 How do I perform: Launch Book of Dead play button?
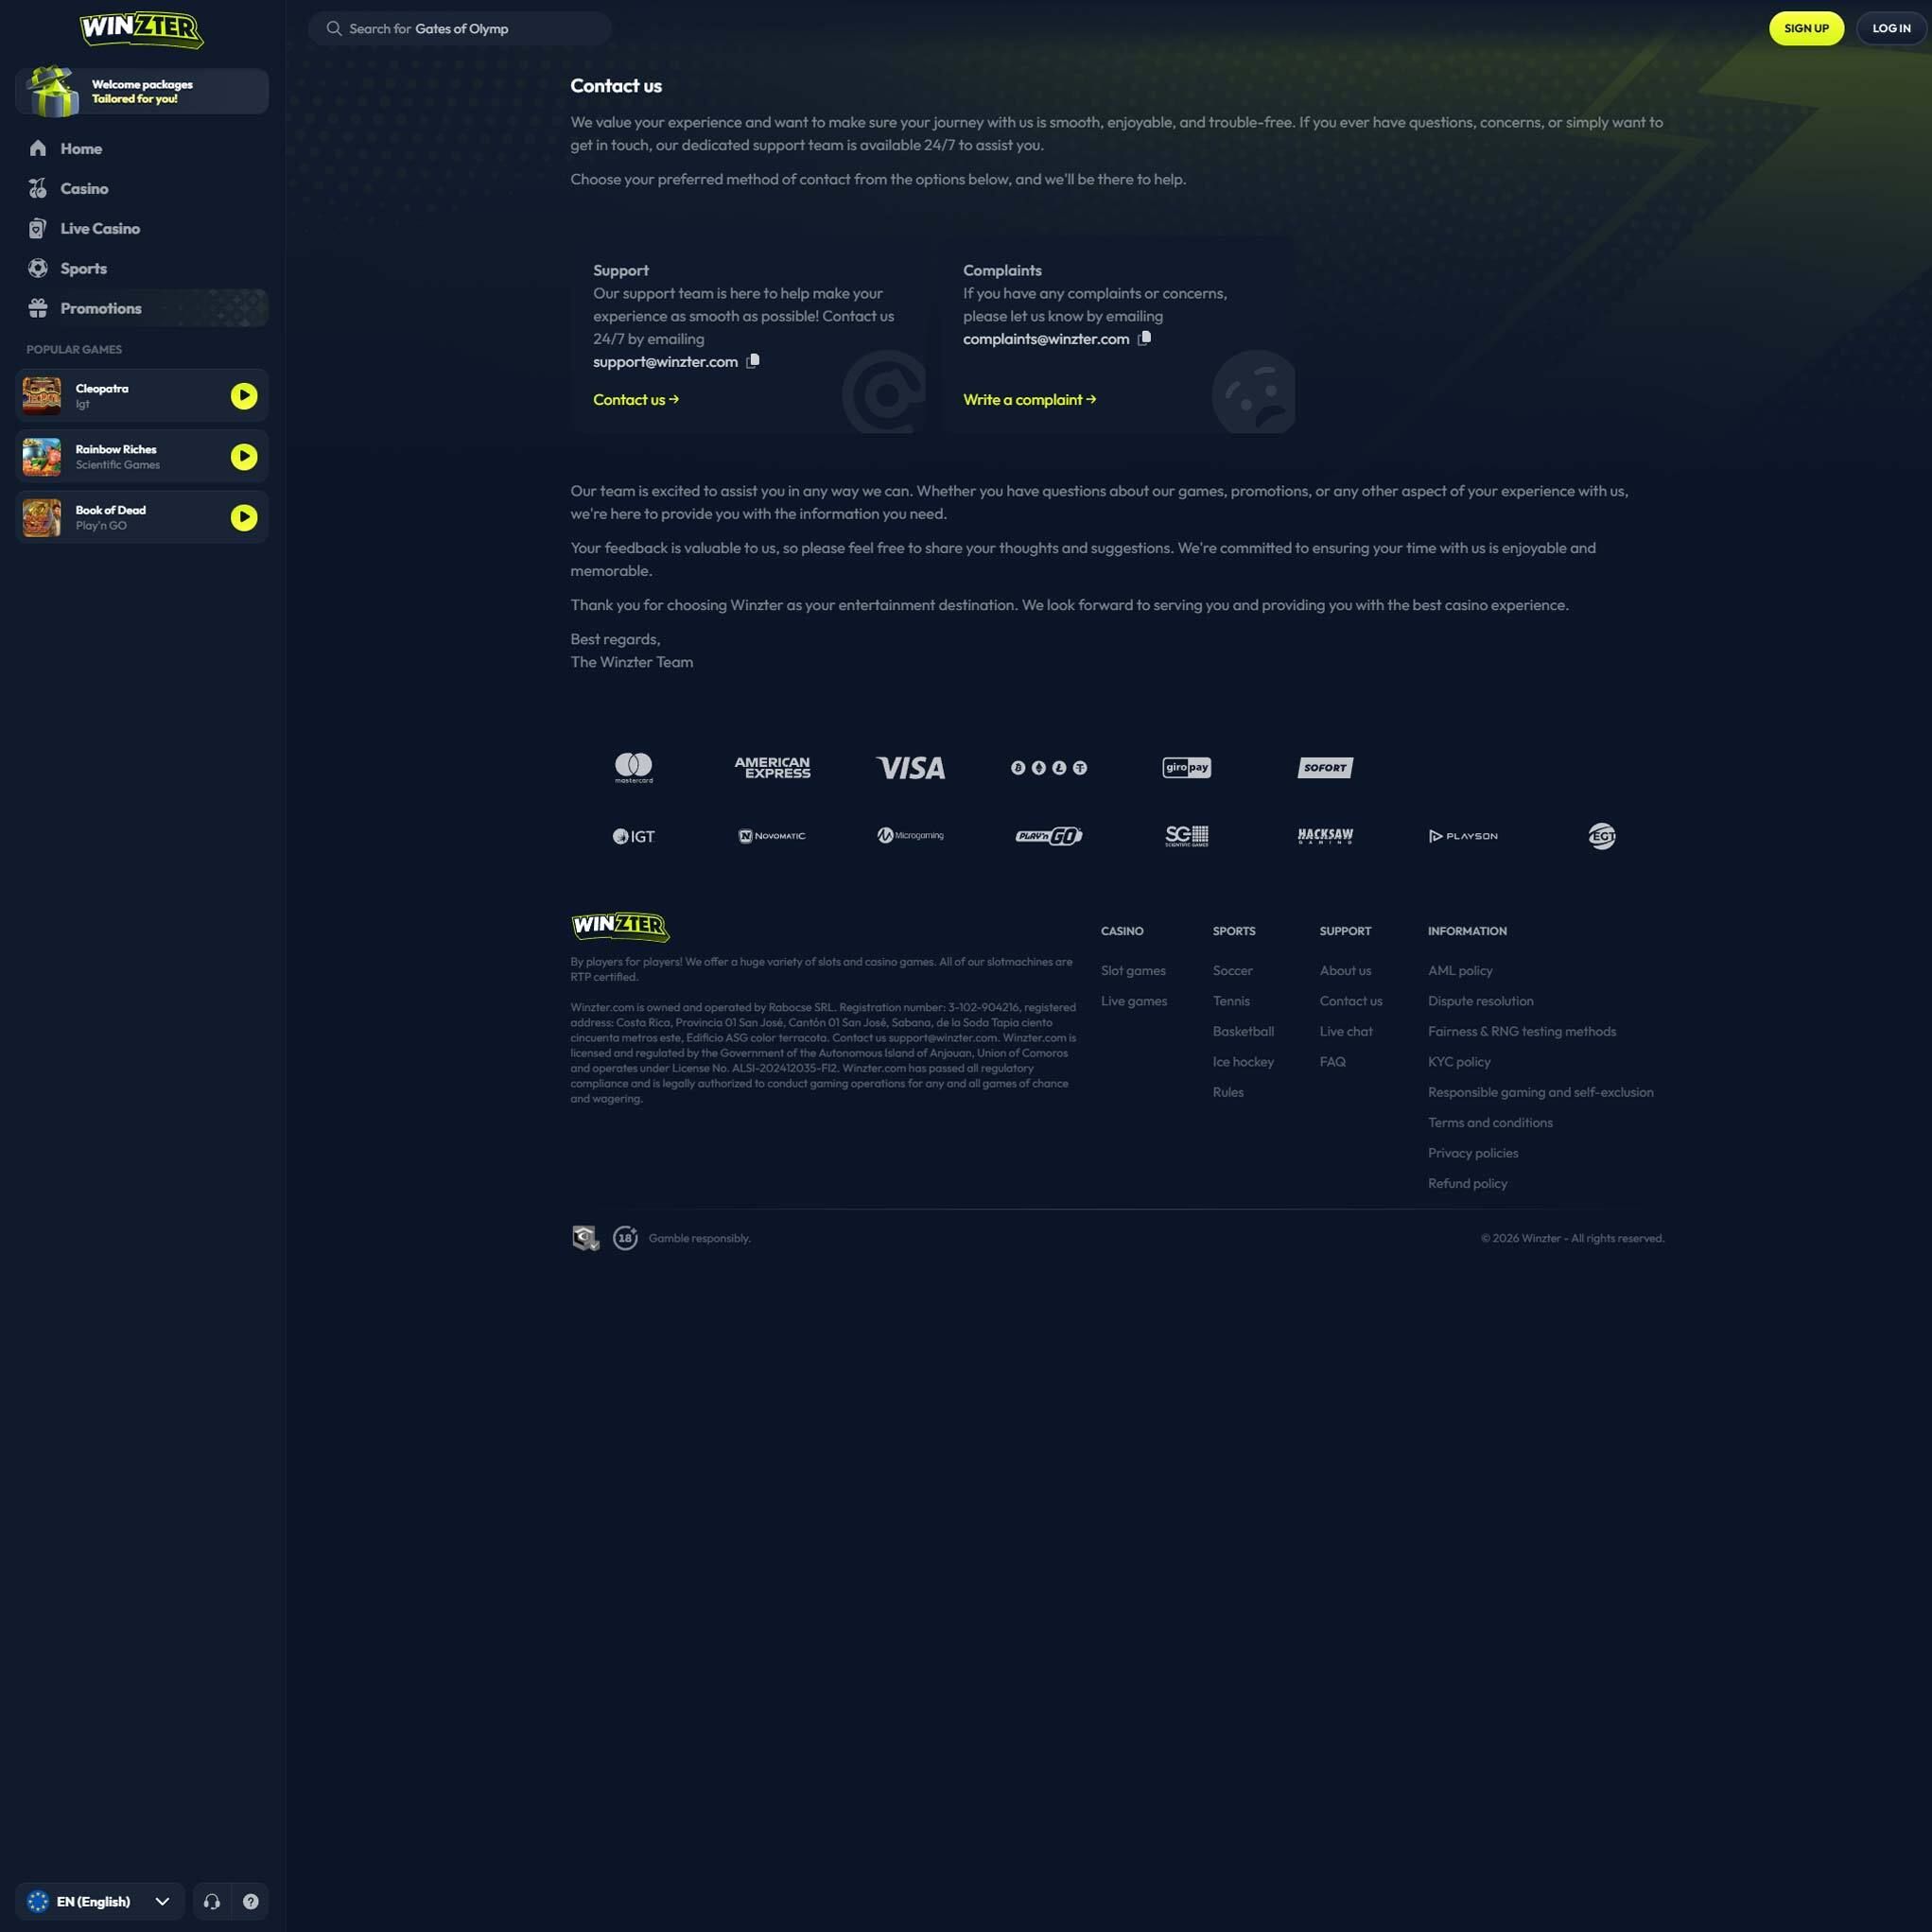point(244,517)
